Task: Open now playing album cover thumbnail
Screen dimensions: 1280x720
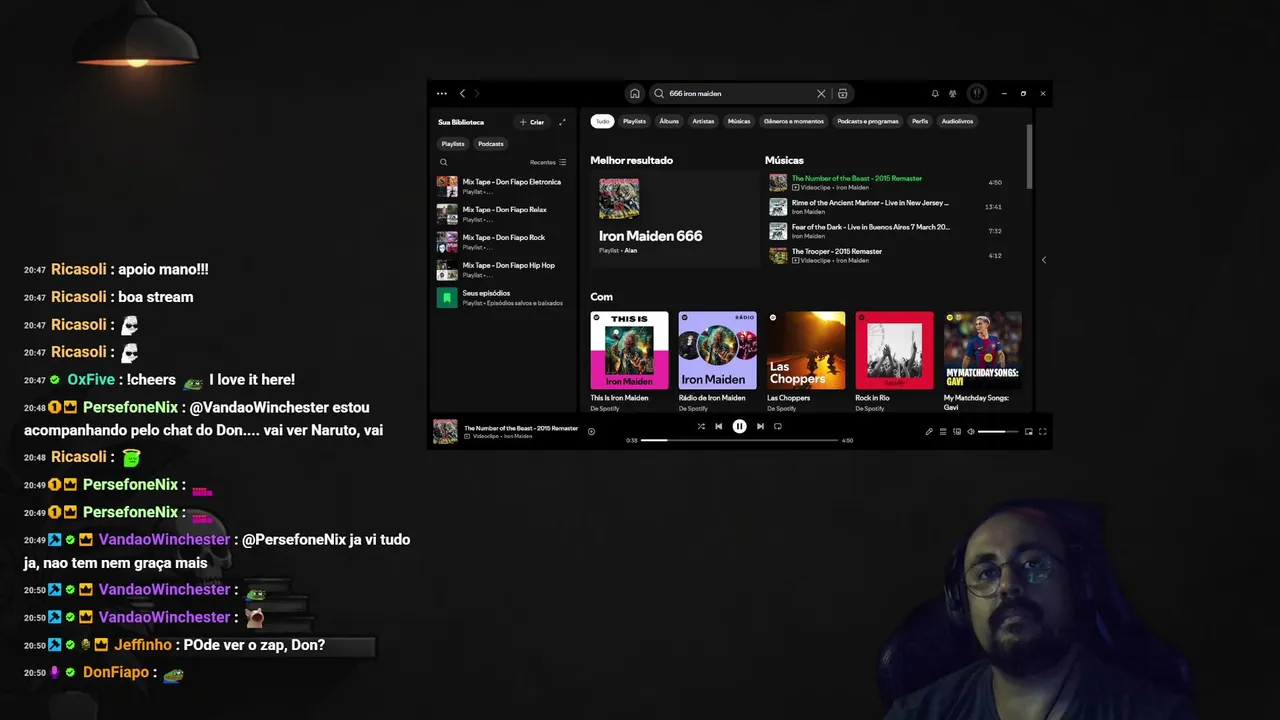Action: 445,432
